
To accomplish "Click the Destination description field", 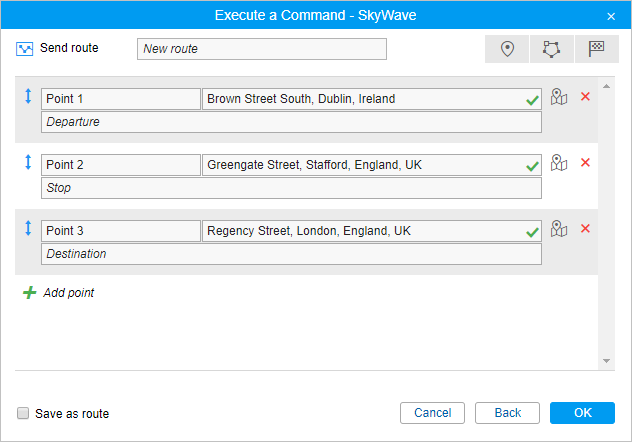I will pos(291,254).
